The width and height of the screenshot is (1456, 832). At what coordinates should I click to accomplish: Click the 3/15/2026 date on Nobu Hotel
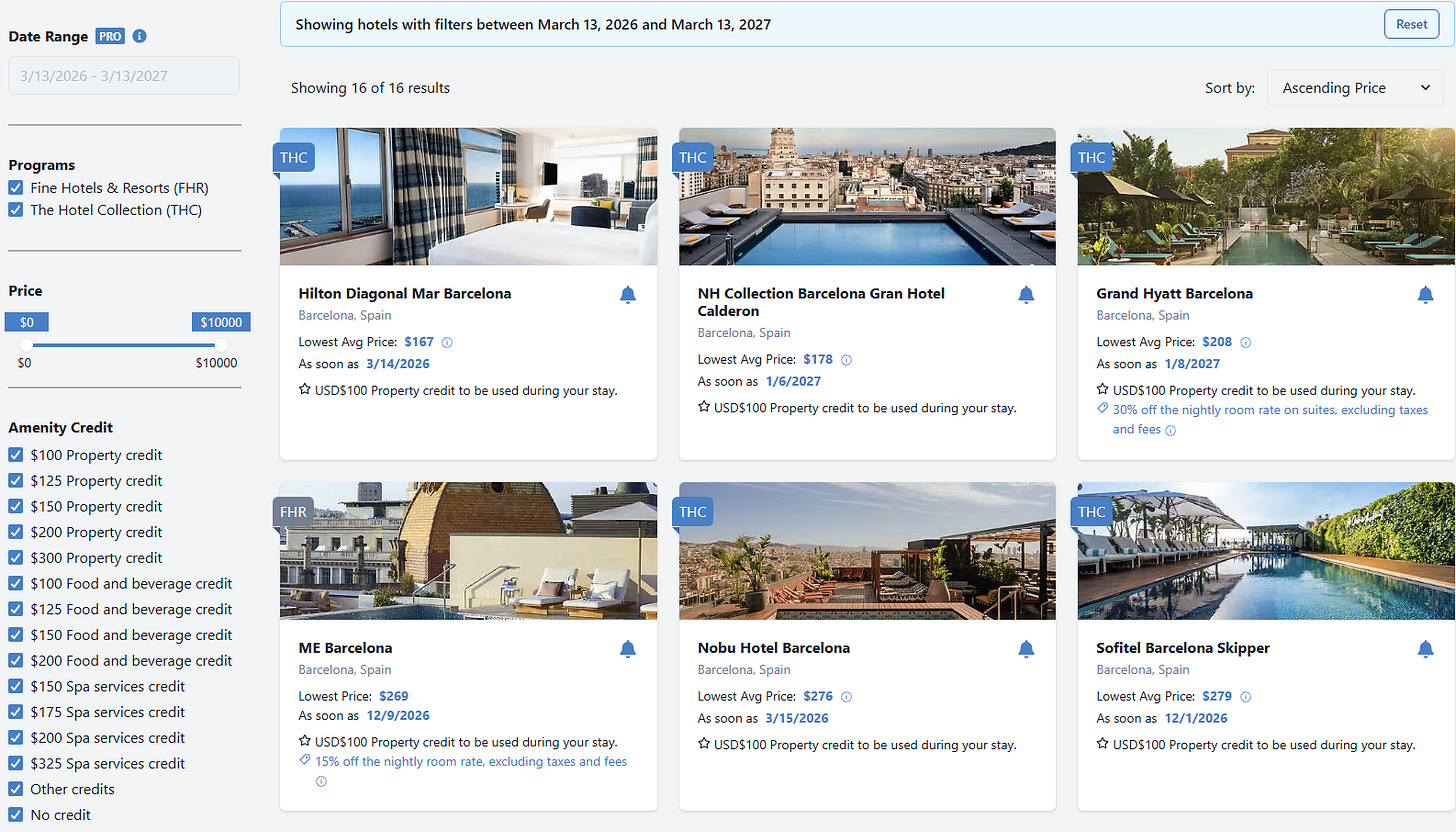(797, 718)
